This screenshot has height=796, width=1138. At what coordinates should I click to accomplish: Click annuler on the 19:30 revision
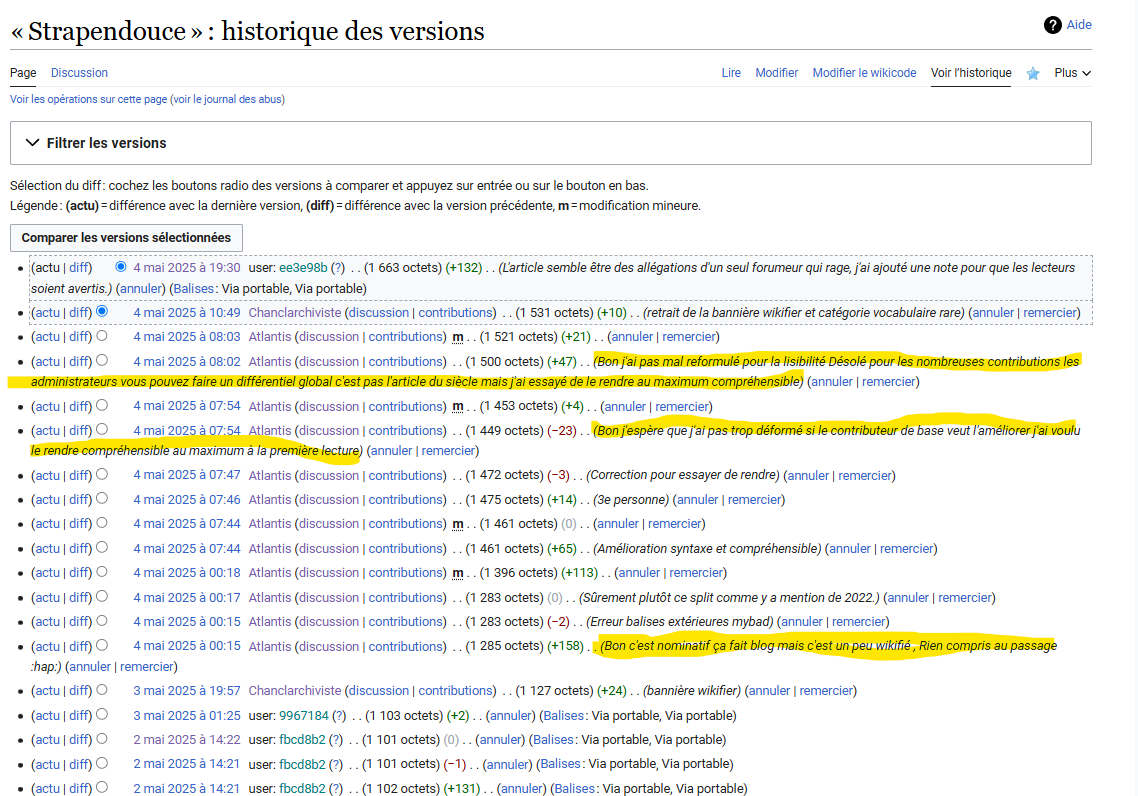click(x=140, y=289)
